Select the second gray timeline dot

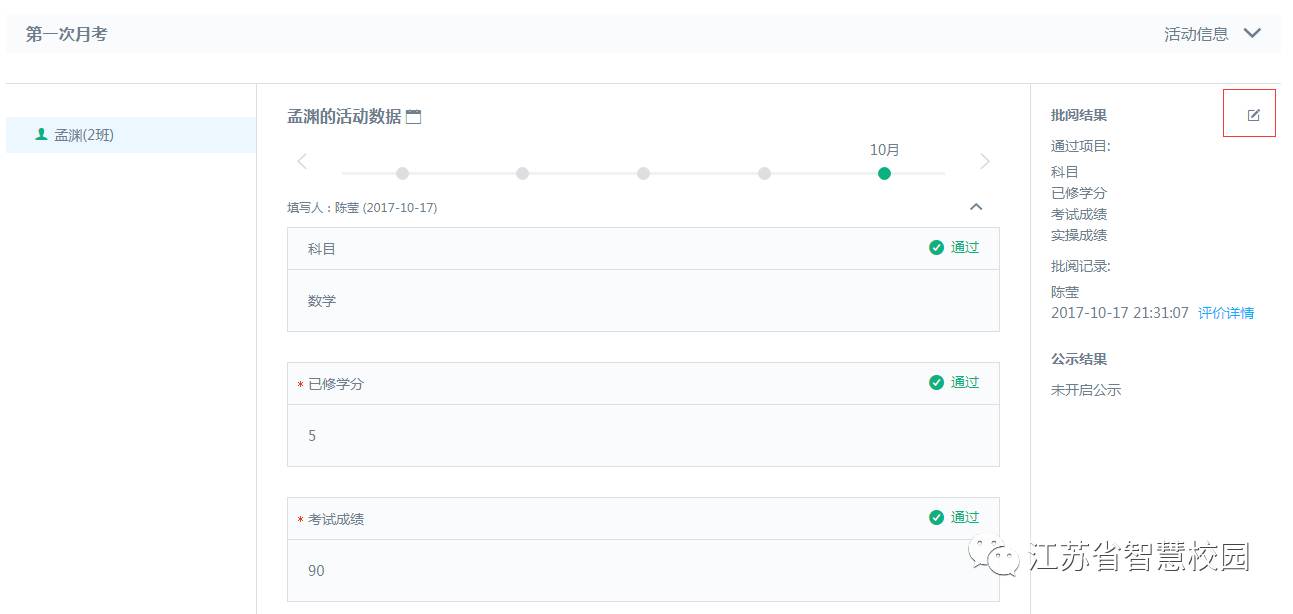click(x=522, y=173)
